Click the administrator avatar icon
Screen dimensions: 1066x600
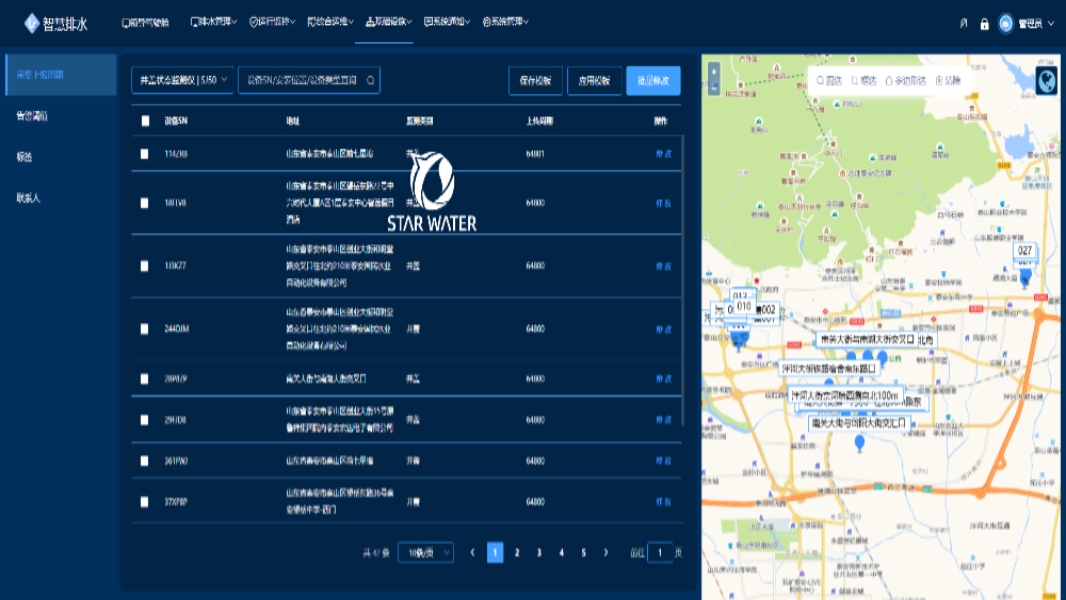point(1005,23)
